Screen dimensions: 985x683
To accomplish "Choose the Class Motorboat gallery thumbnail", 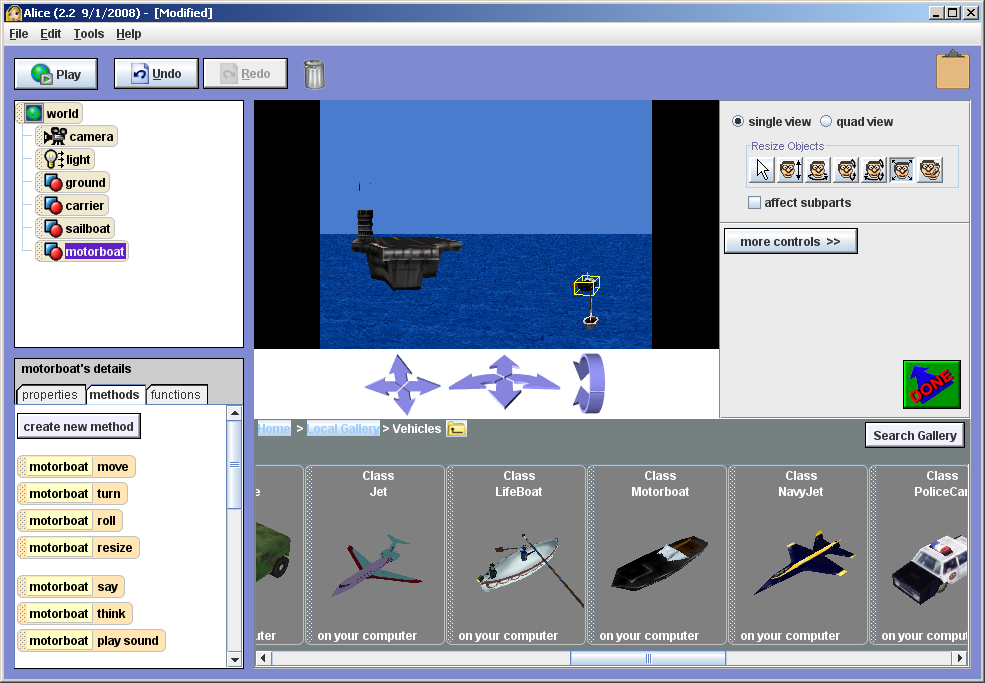I will [x=657, y=555].
